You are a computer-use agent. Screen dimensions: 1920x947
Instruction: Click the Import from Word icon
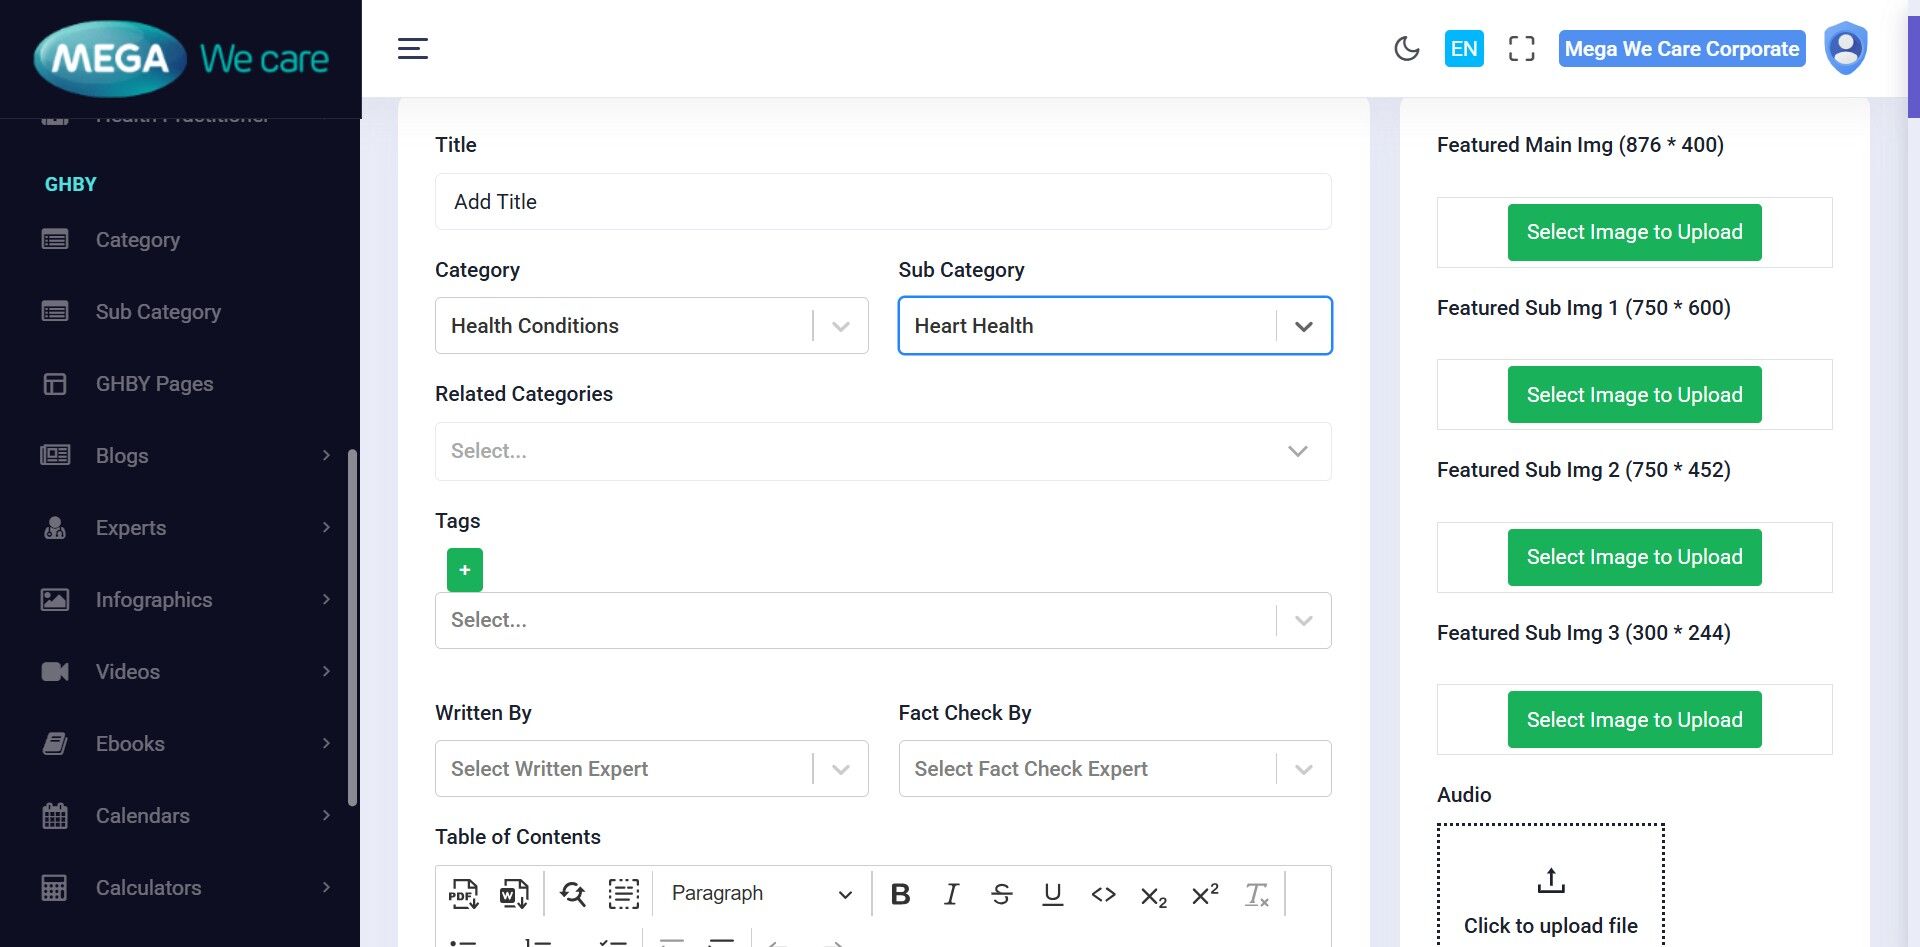coord(514,894)
